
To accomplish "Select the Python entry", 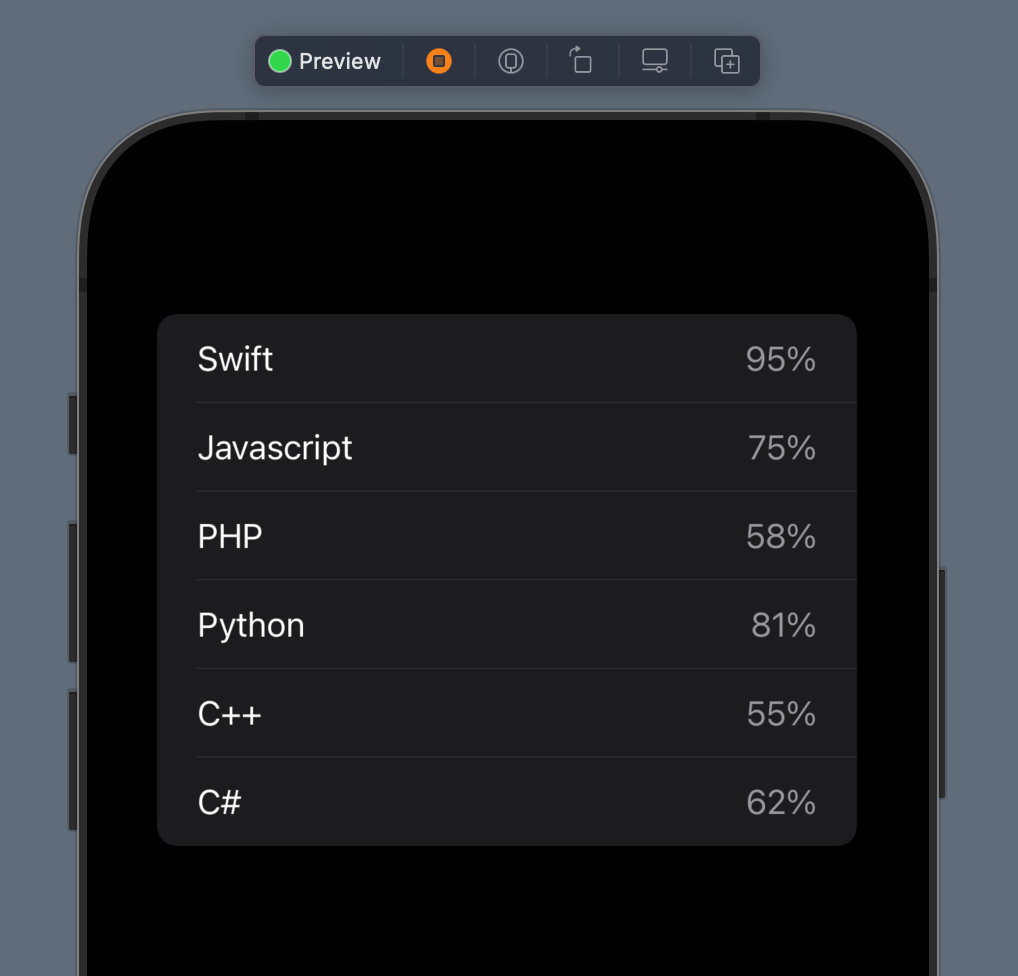I will 507,625.
